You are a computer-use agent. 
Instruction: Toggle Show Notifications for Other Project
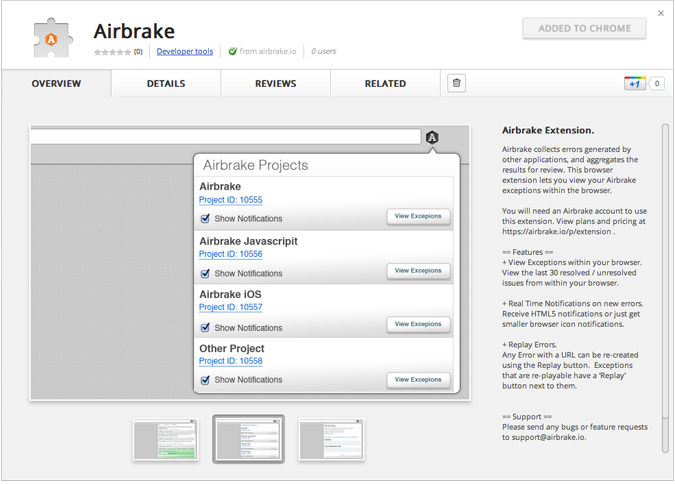pos(205,380)
